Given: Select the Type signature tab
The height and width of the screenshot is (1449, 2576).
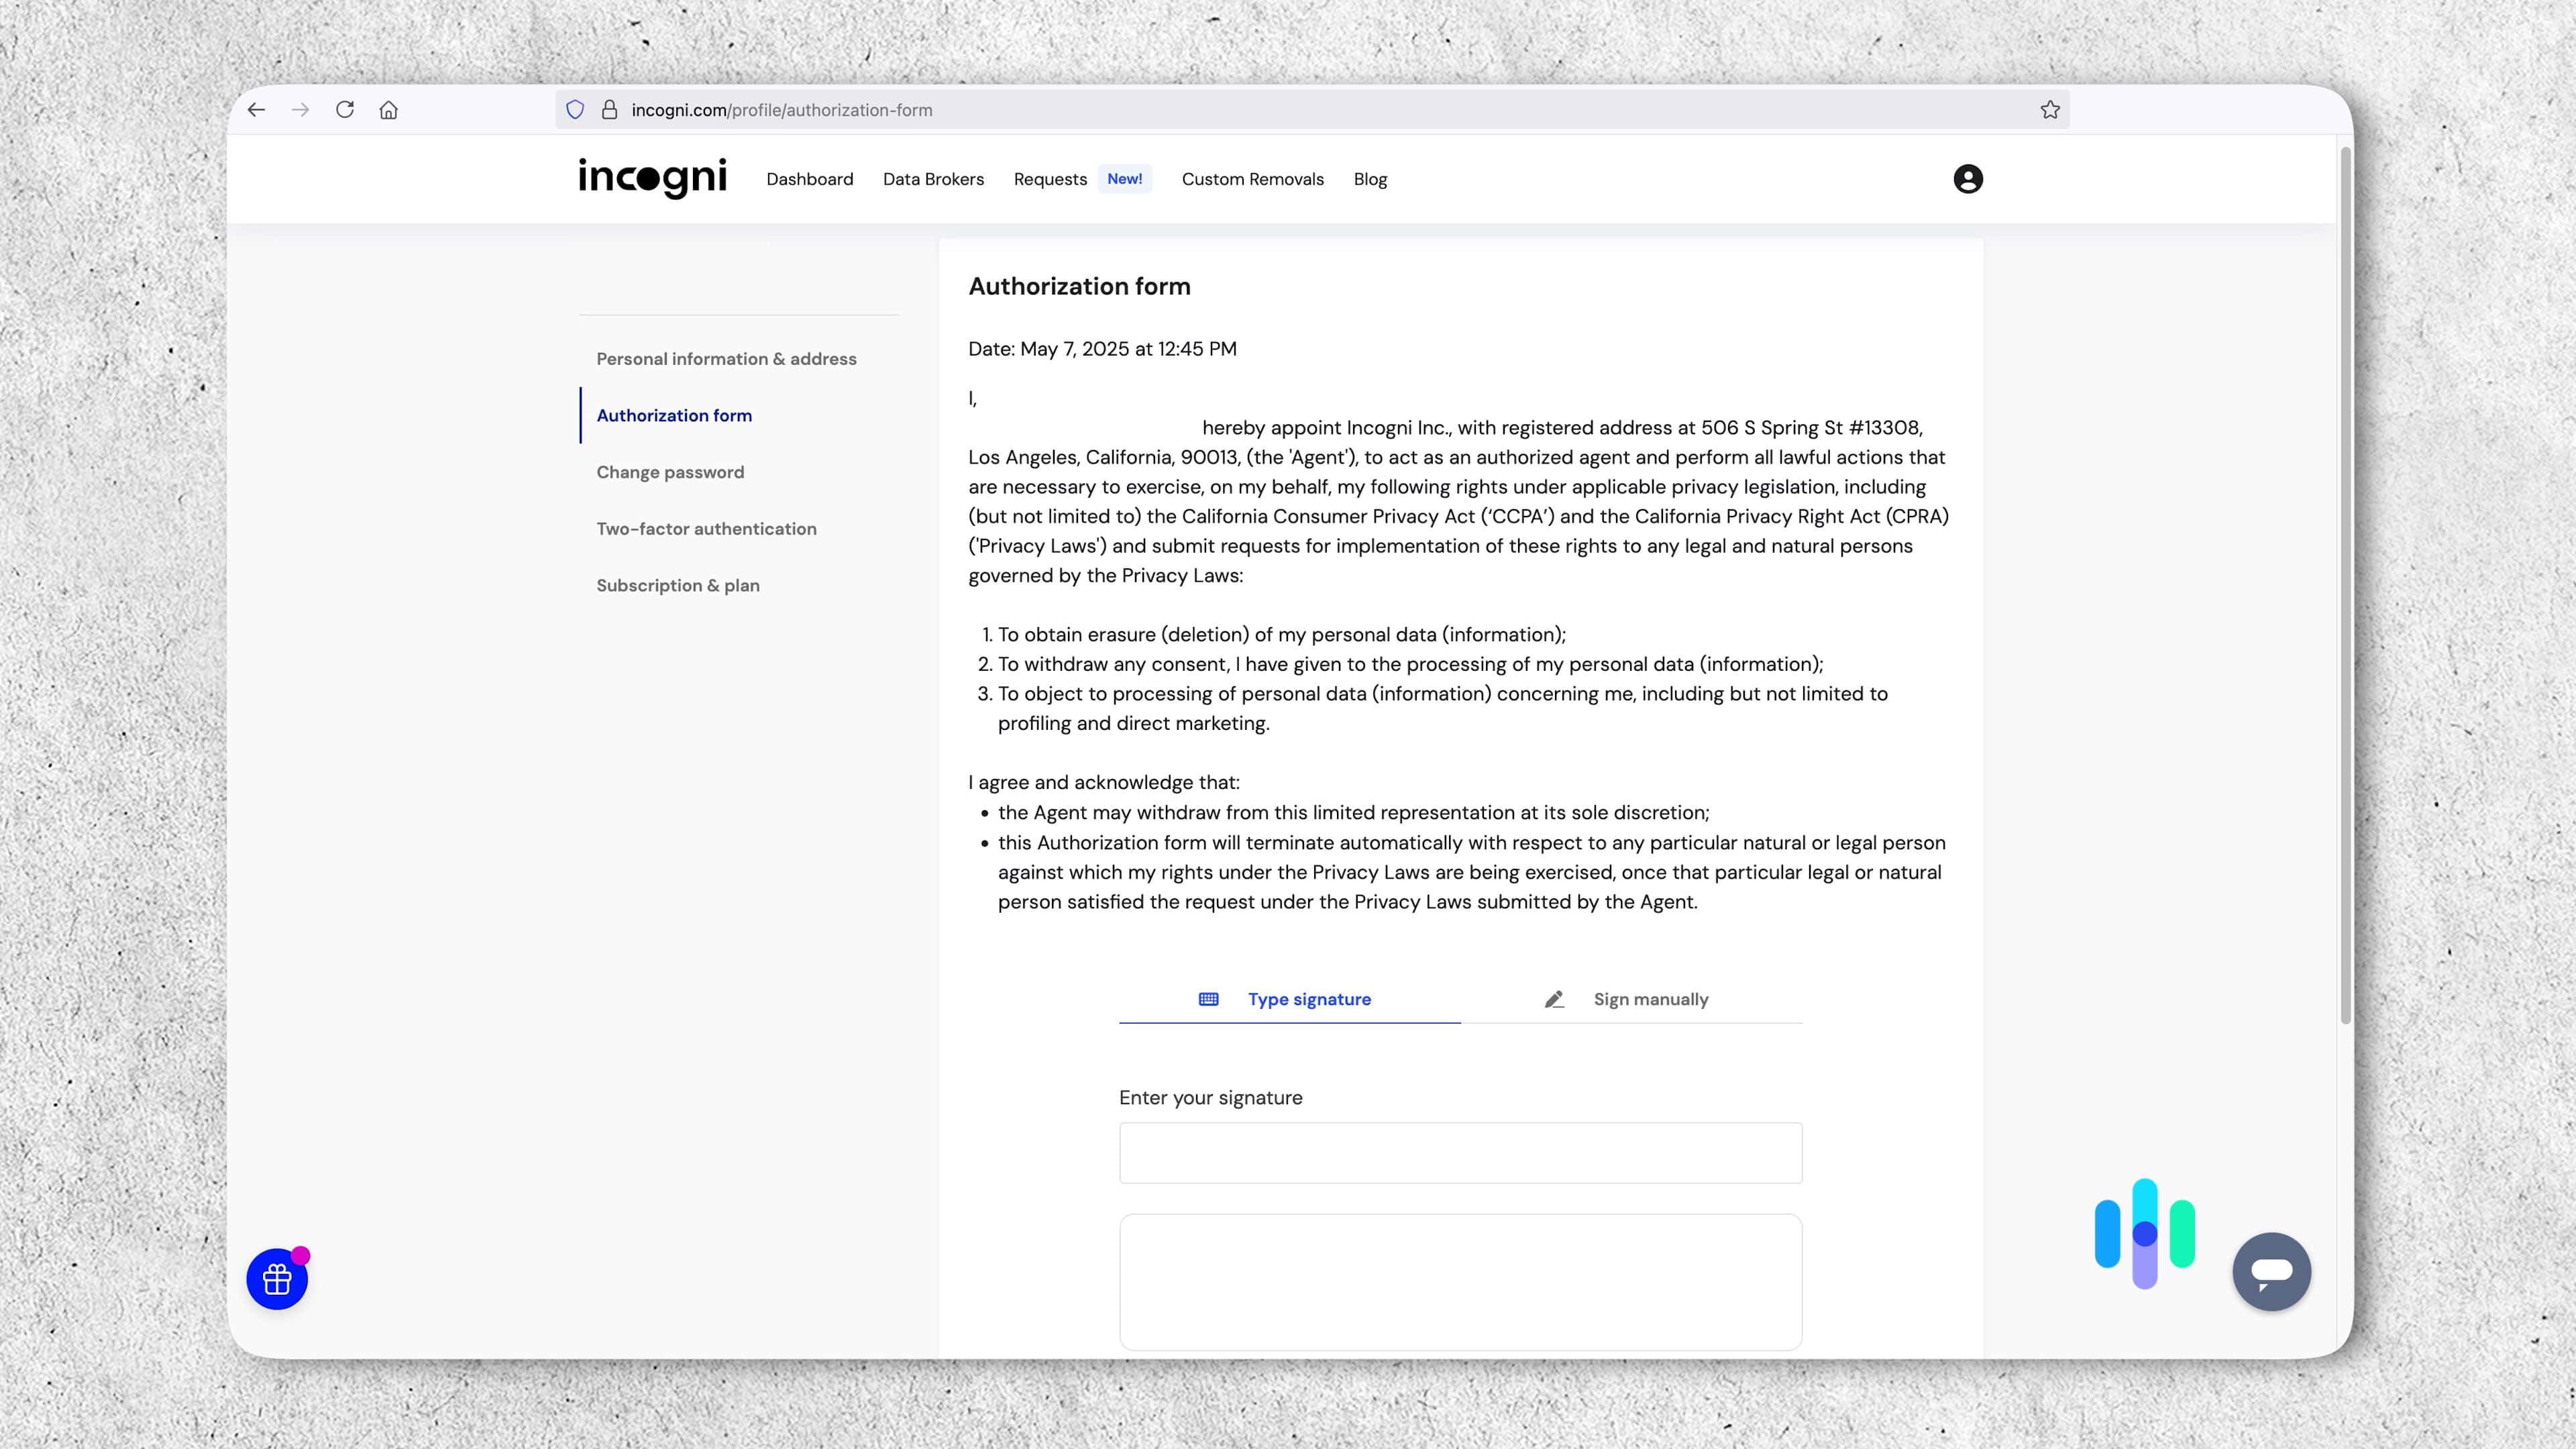Looking at the screenshot, I should coord(1308,999).
